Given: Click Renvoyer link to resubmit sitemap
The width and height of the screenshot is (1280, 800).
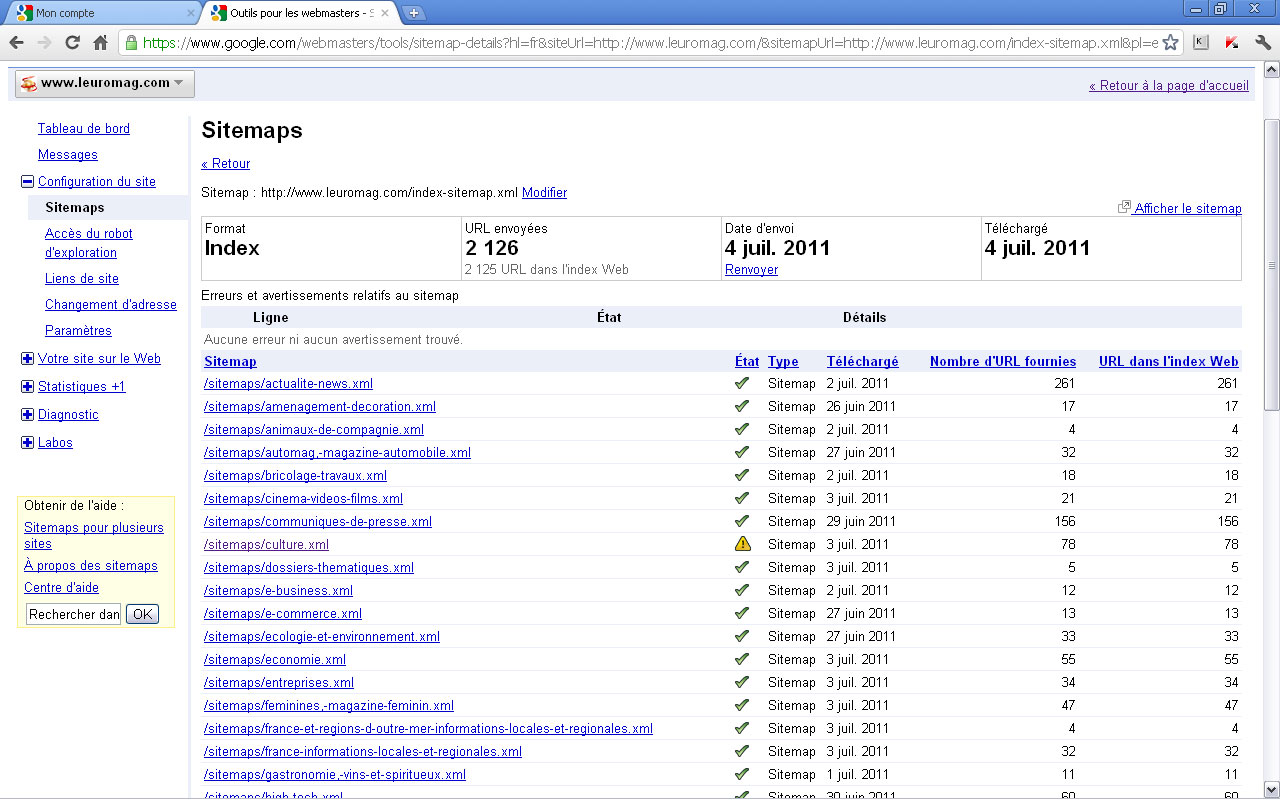Looking at the screenshot, I should tap(751, 270).
